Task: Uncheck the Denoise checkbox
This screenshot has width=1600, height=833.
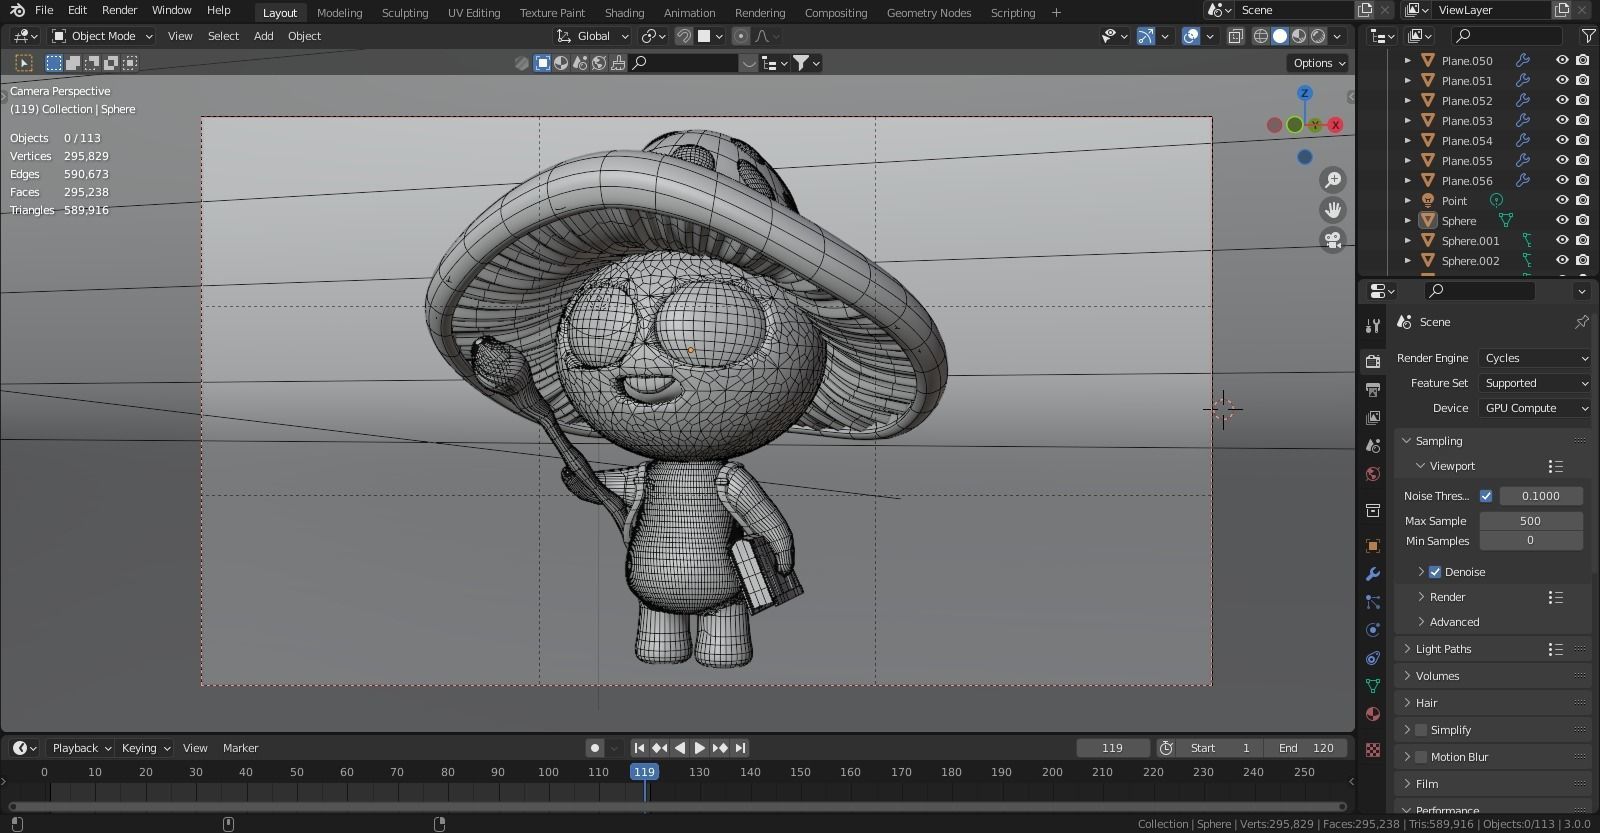Action: coord(1435,572)
